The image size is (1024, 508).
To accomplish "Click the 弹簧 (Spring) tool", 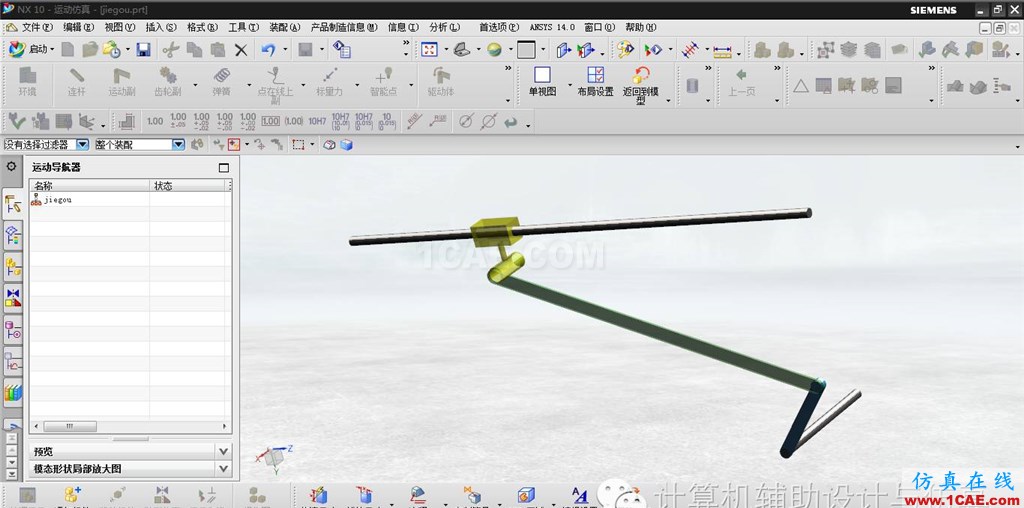I will (x=222, y=82).
